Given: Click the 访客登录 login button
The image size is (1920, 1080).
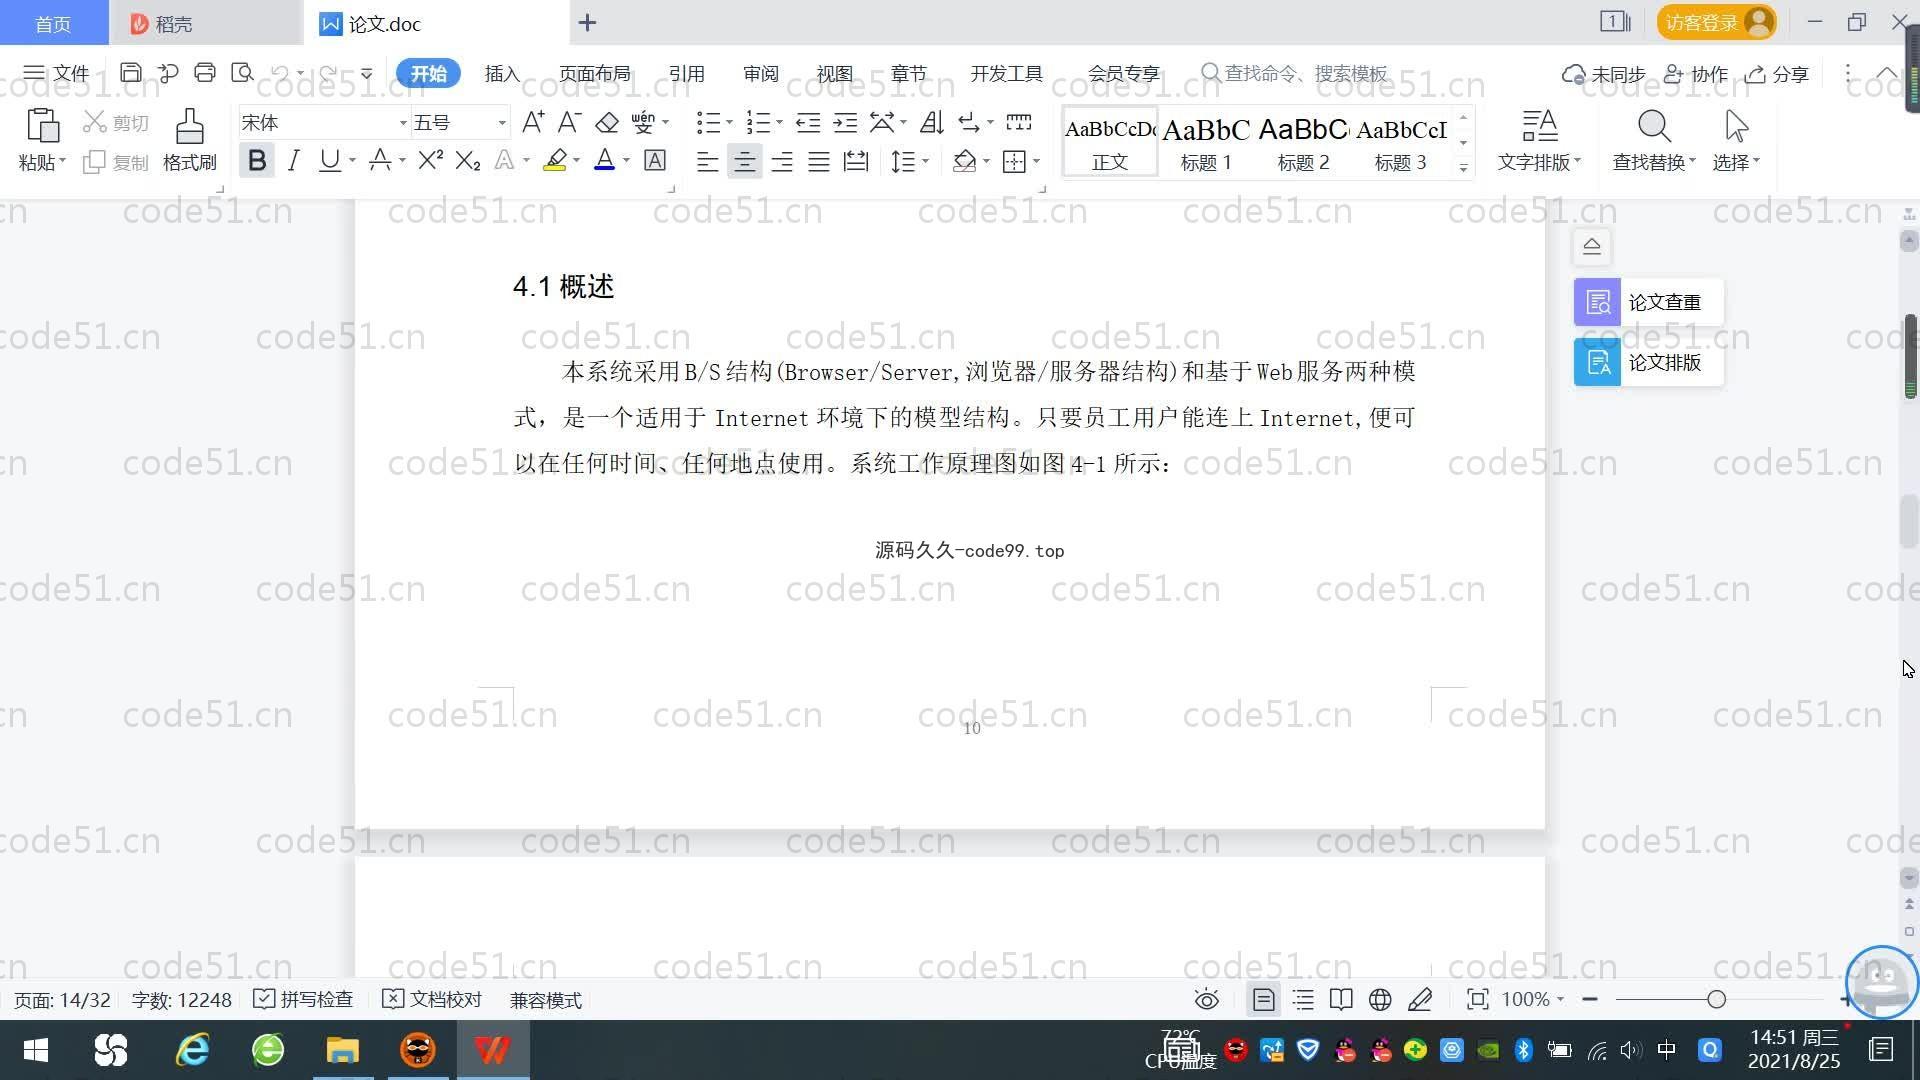Looking at the screenshot, I should pos(1716,22).
